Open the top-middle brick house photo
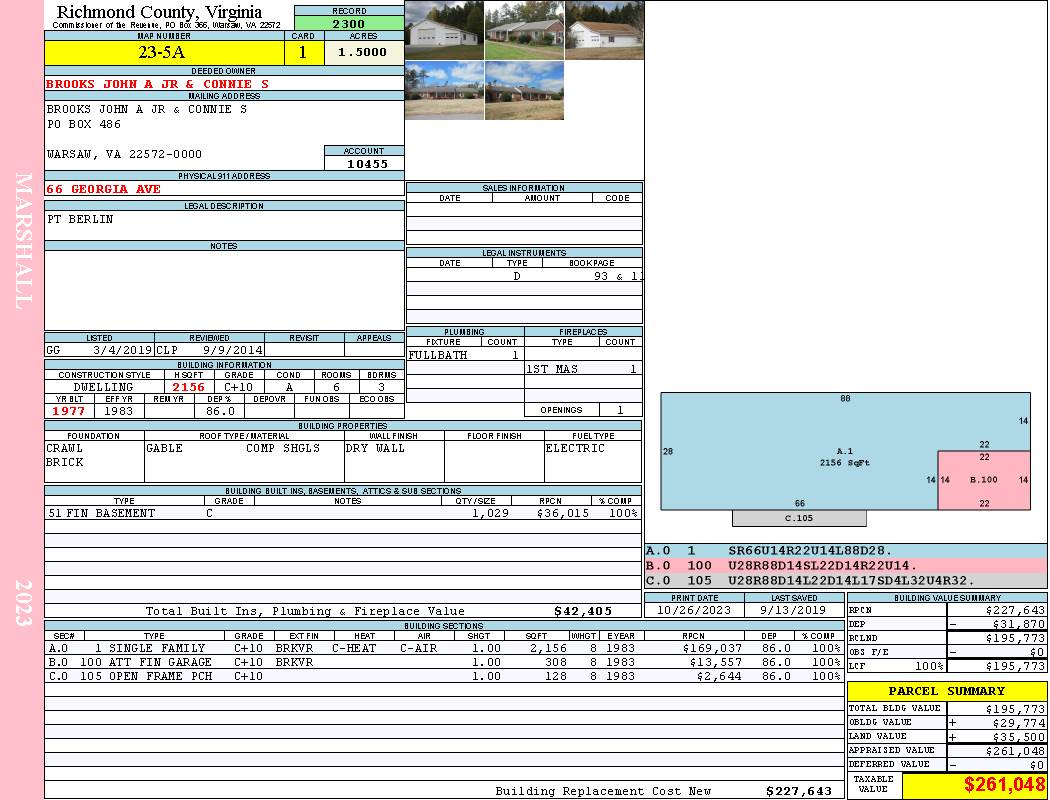The image size is (1050, 800). (x=524, y=30)
